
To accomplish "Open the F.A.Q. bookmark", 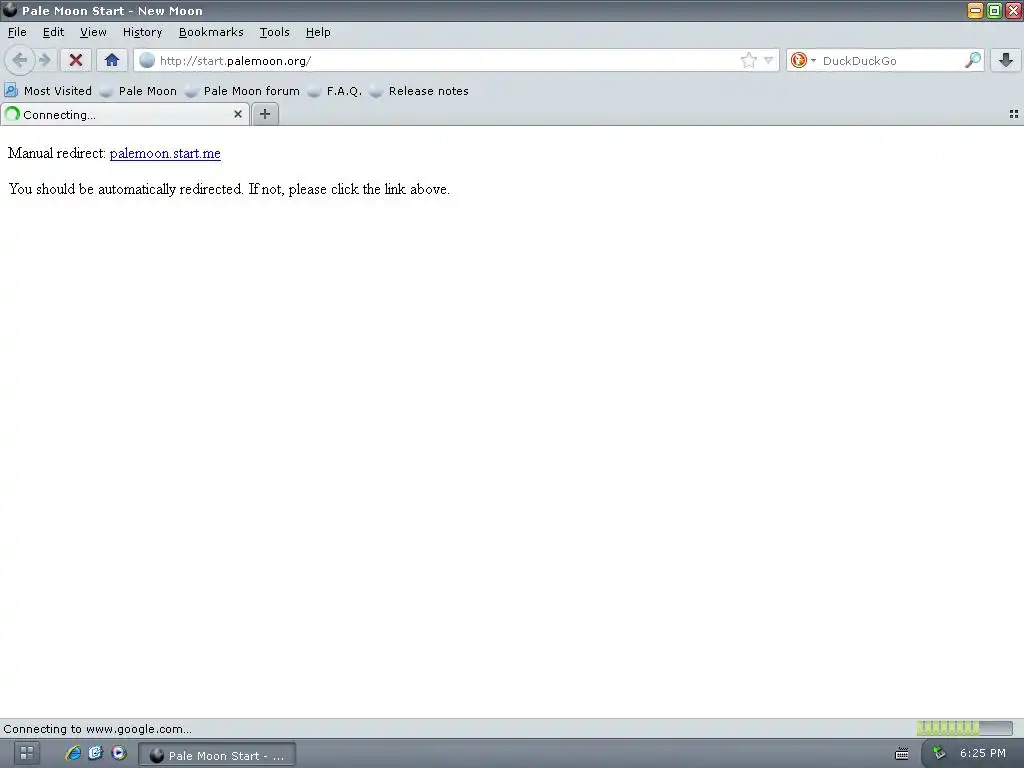I will (334, 91).
